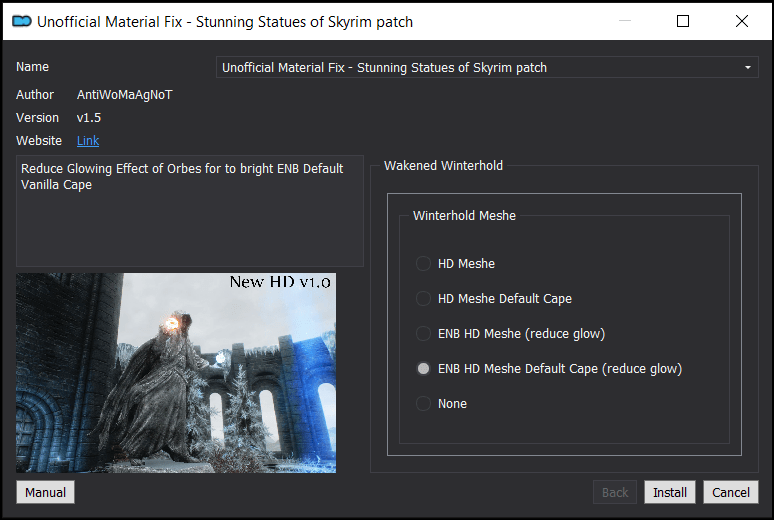The width and height of the screenshot is (774, 520).
Task: Click the Version field label
Action: 38,118
